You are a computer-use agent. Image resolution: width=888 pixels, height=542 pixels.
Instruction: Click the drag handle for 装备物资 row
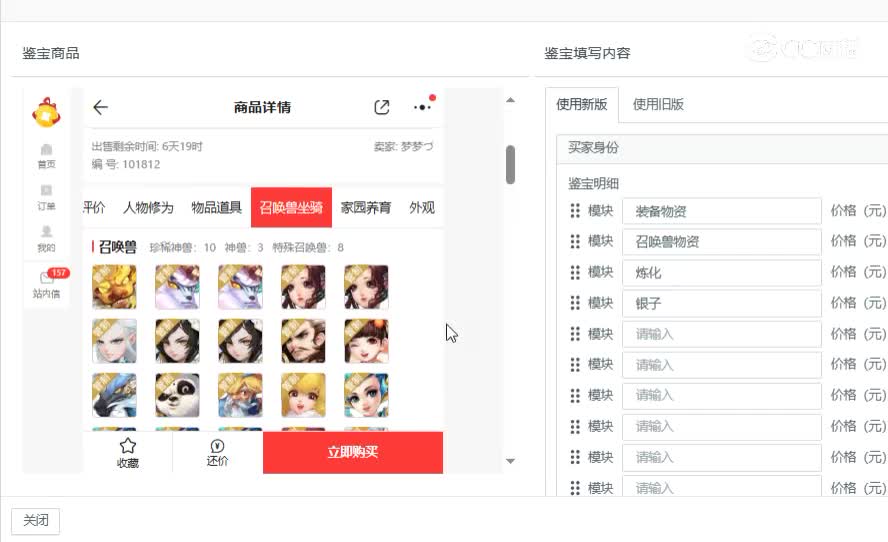click(575, 211)
